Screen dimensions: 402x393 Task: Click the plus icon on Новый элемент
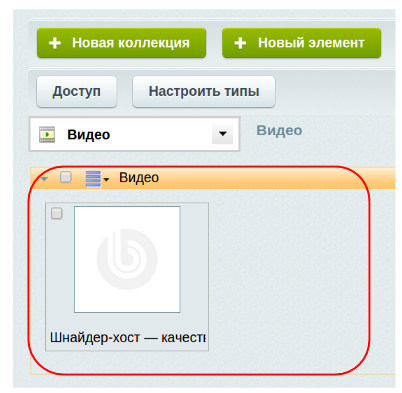tap(240, 43)
